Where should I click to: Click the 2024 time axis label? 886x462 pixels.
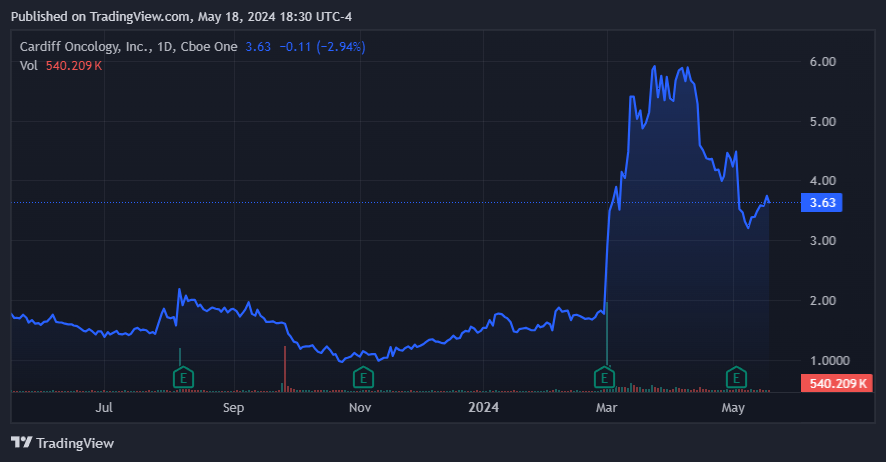pos(484,407)
